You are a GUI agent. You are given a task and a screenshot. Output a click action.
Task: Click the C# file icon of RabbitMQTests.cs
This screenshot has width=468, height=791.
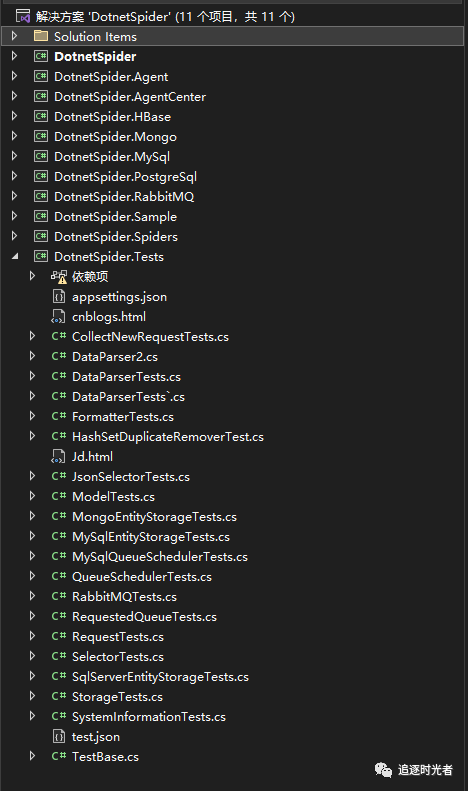pos(59,596)
